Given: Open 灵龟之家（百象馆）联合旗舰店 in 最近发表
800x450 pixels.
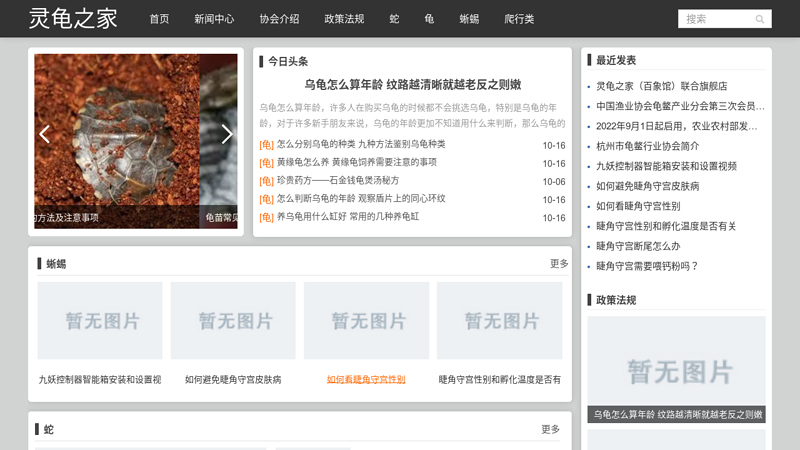Looking at the screenshot, I should [x=662, y=86].
